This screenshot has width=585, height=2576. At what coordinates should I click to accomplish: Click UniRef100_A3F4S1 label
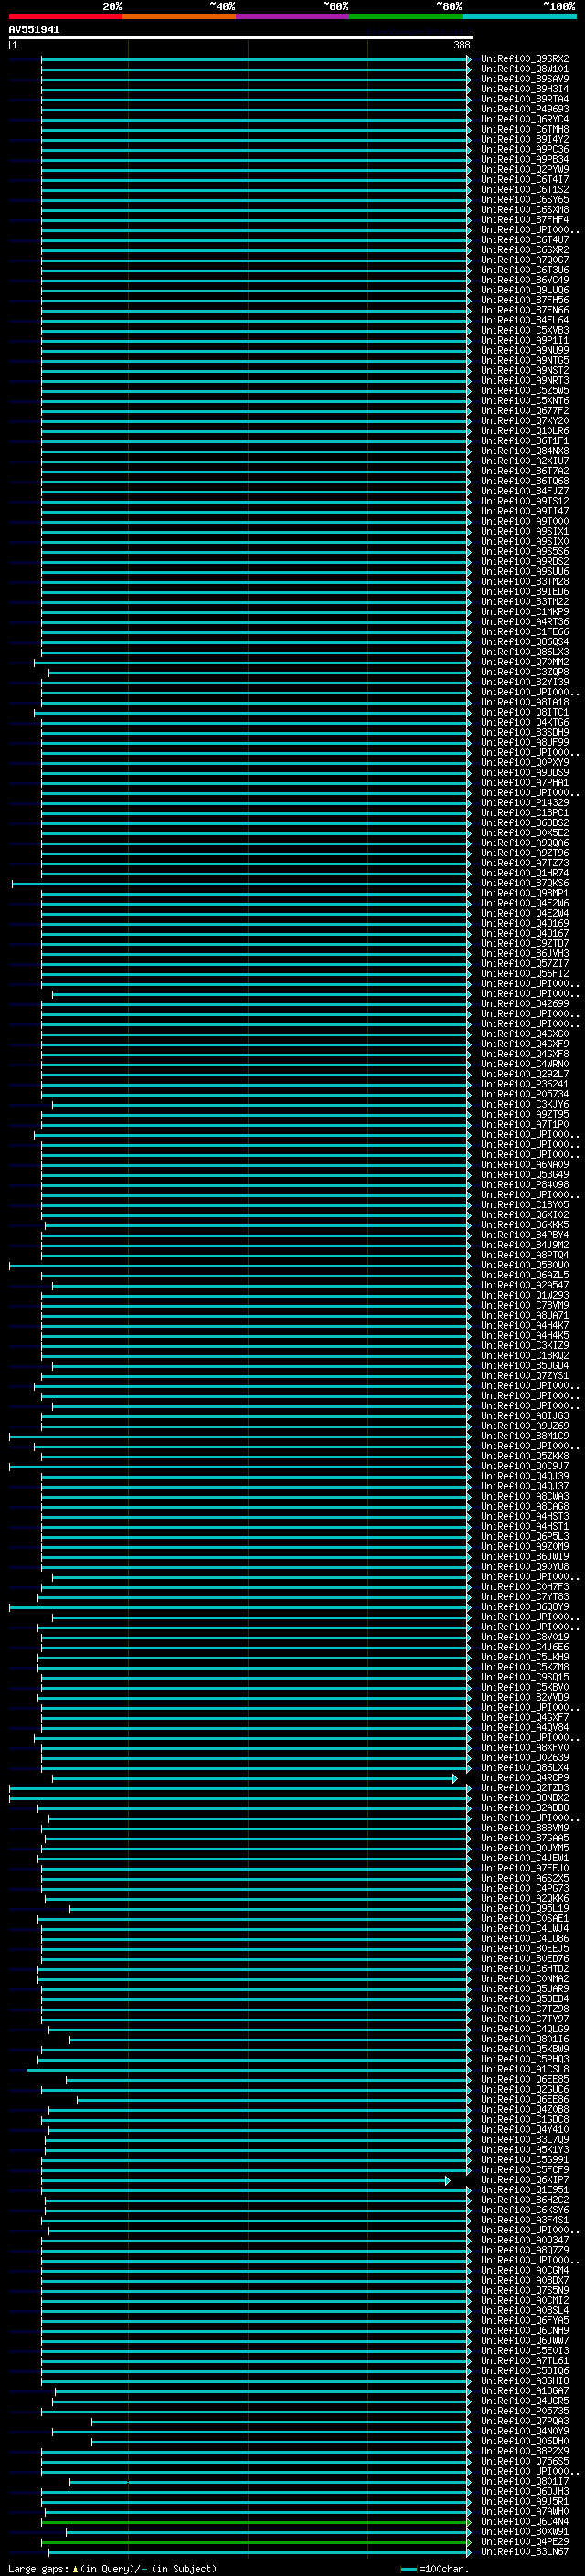pos(525,2220)
